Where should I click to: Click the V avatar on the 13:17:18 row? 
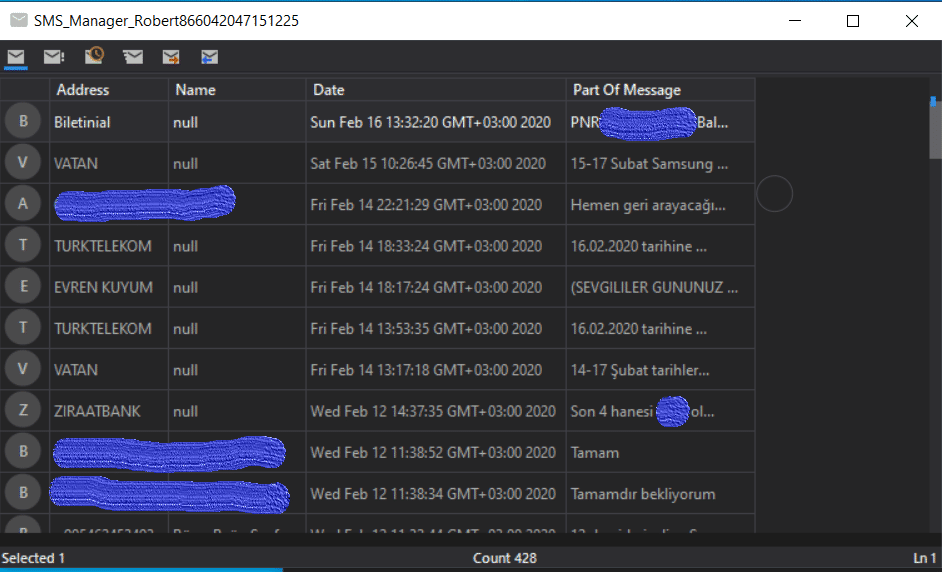[x=23, y=369]
